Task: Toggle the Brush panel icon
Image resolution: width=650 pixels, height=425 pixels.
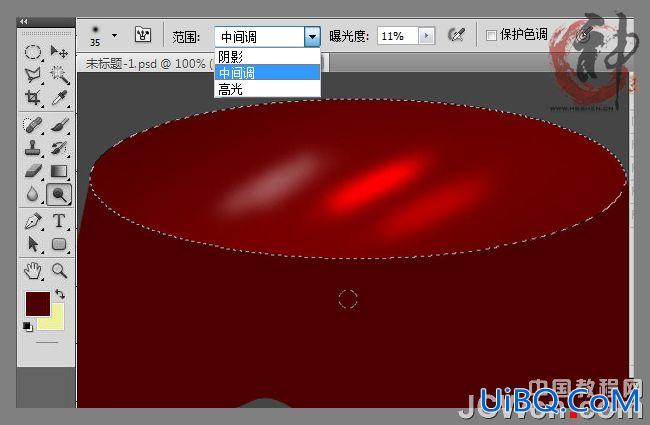Action: coord(143,35)
